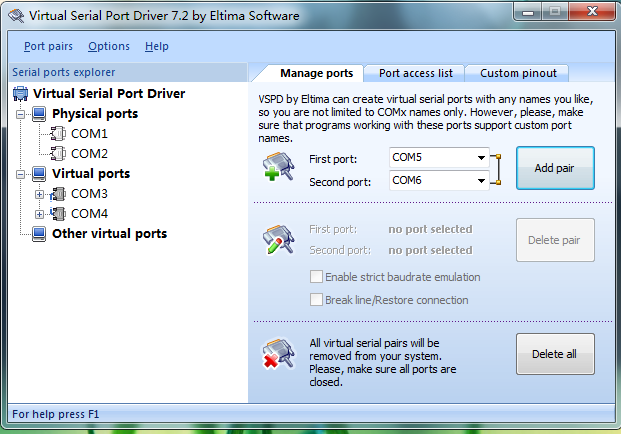Switch to the Custom pinout tab

(518, 73)
